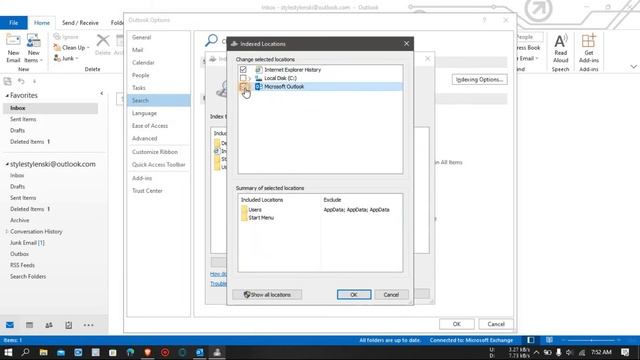Collapse the ribbon using the chevron

click(x=633, y=67)
